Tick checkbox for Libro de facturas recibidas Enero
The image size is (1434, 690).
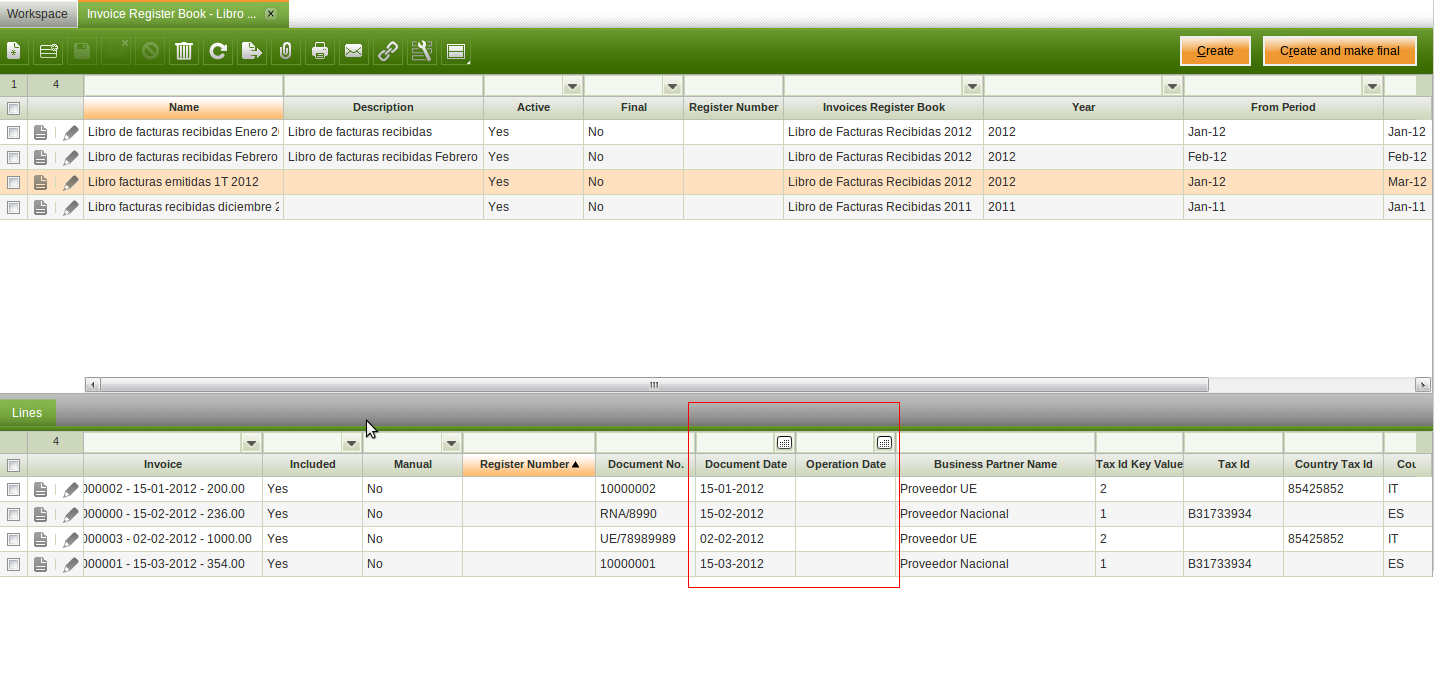[x=14, y=132]
